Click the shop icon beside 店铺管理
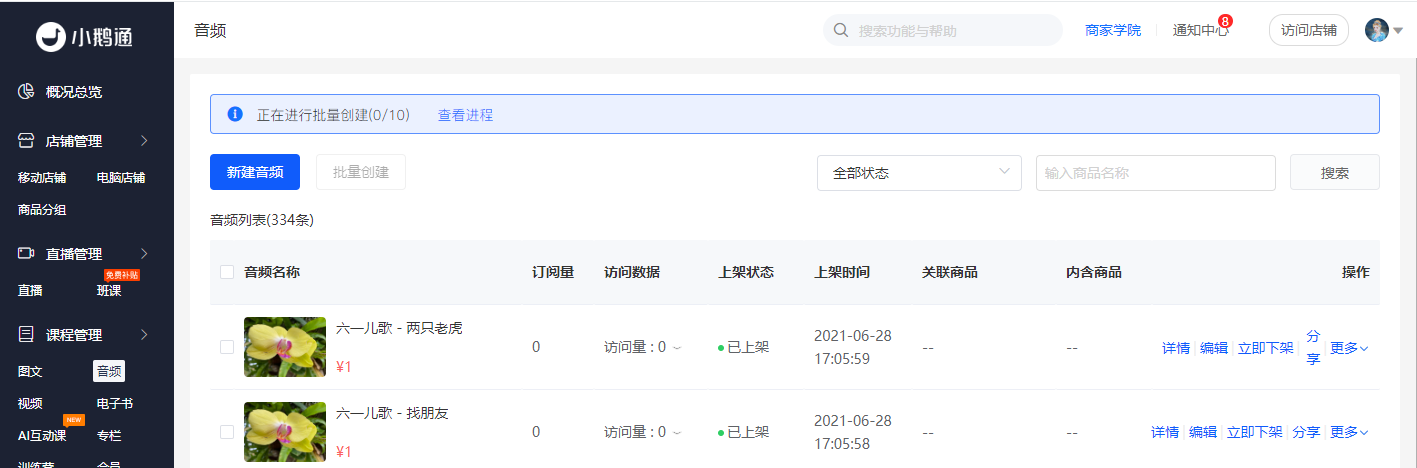This screenshot has height=468, width=1417. 27,141
